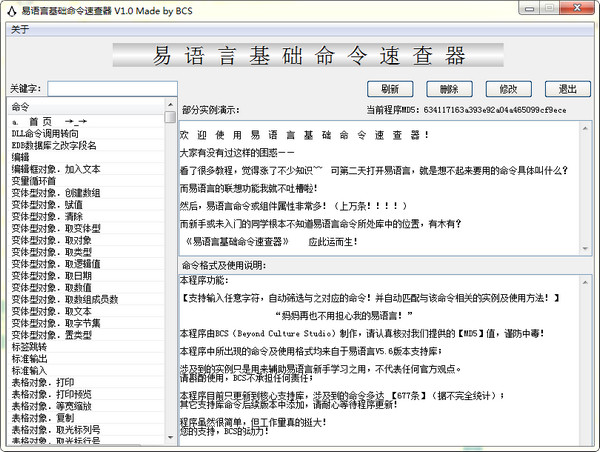The image size is (600, 452).
Task: Open the 关于 menu
Action: [x=20, y=29]
